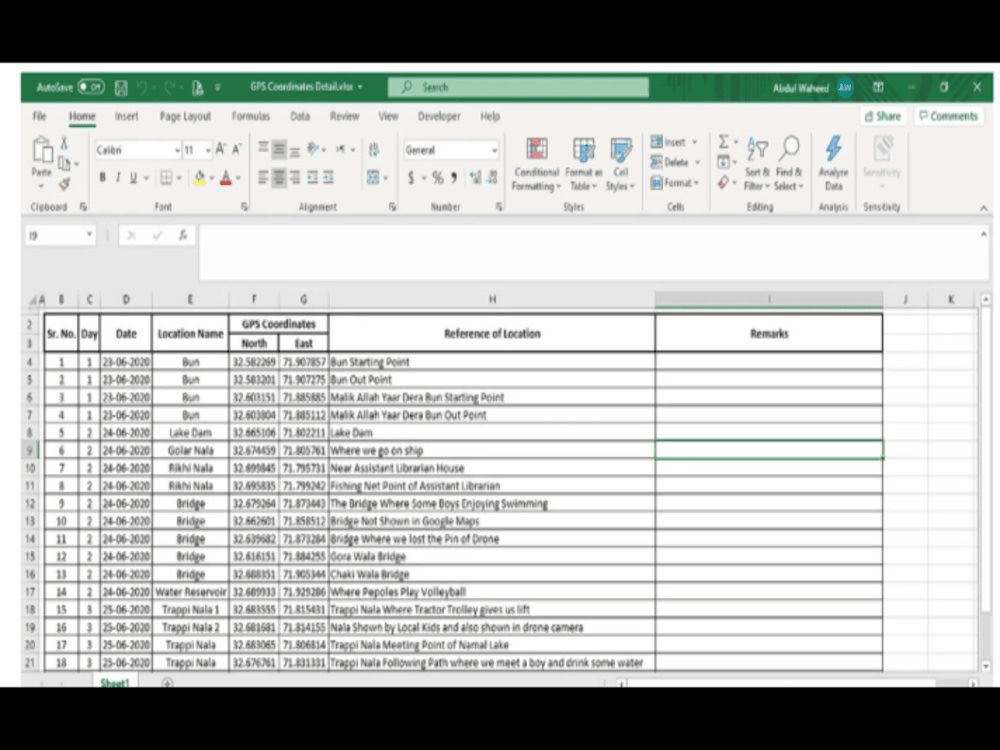Click the Ribbon Display Options icon
This screenshot has width=1000, height=750.
pyautogui.click(x=878, y=87)
